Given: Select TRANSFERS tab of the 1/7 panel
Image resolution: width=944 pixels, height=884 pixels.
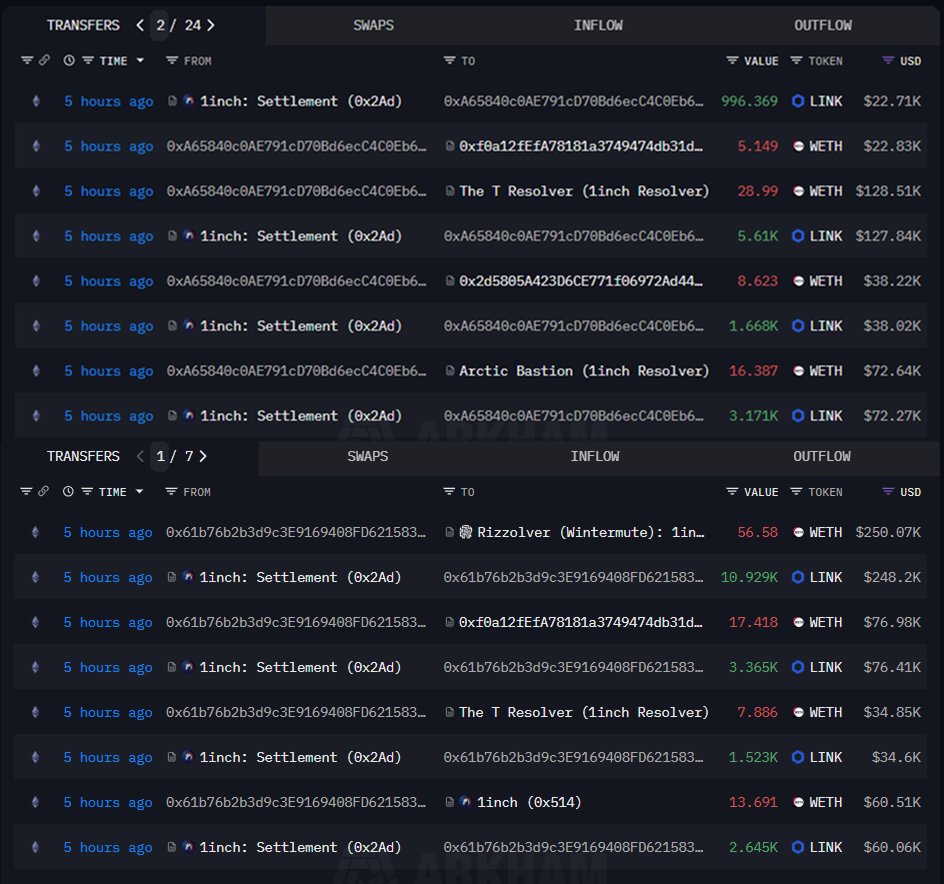Looking at the screenshot, I should (83, 456).
